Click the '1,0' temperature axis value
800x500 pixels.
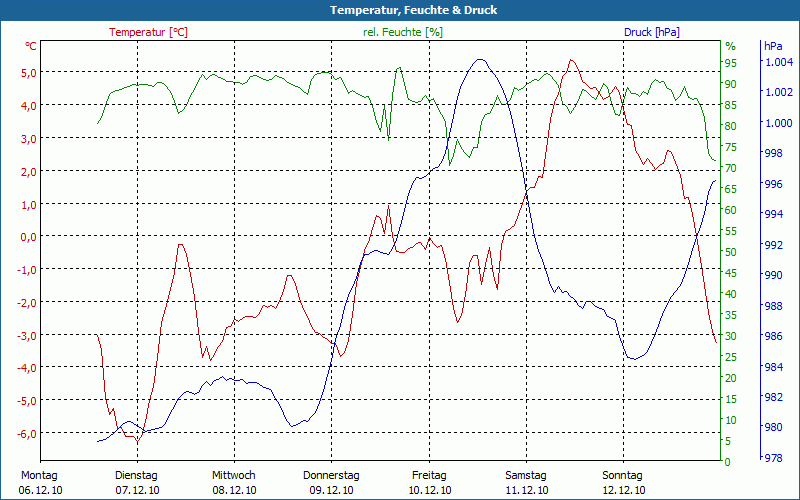click(x=29, y=204)
